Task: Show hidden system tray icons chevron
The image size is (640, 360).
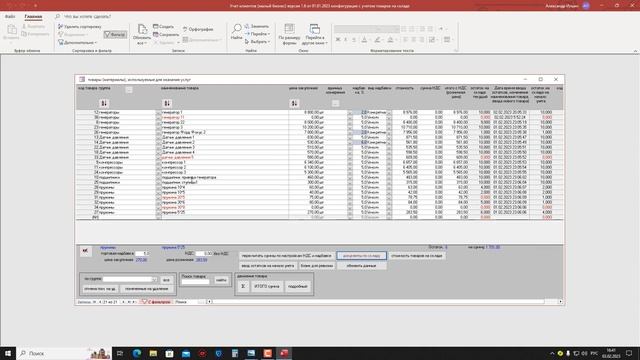Action: pos(552,353)
